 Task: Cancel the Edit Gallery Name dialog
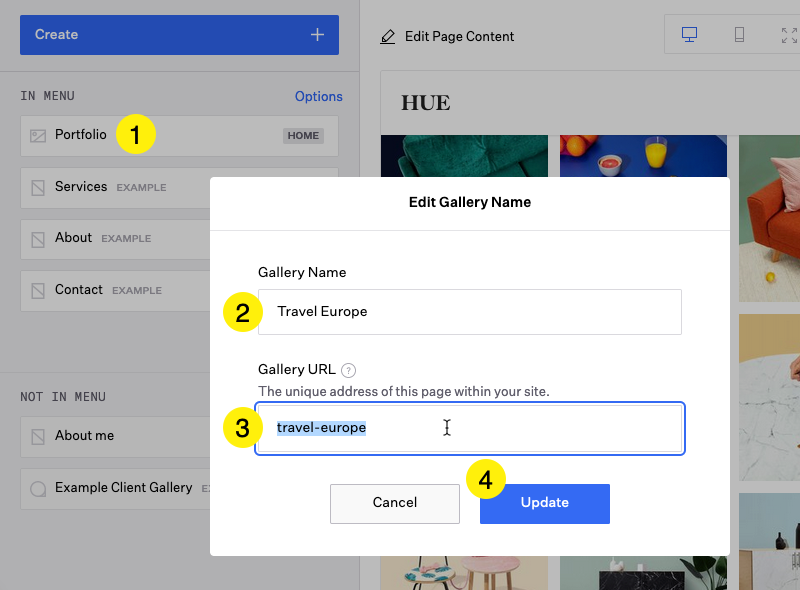pyautogui.click(x=394, y=503)
